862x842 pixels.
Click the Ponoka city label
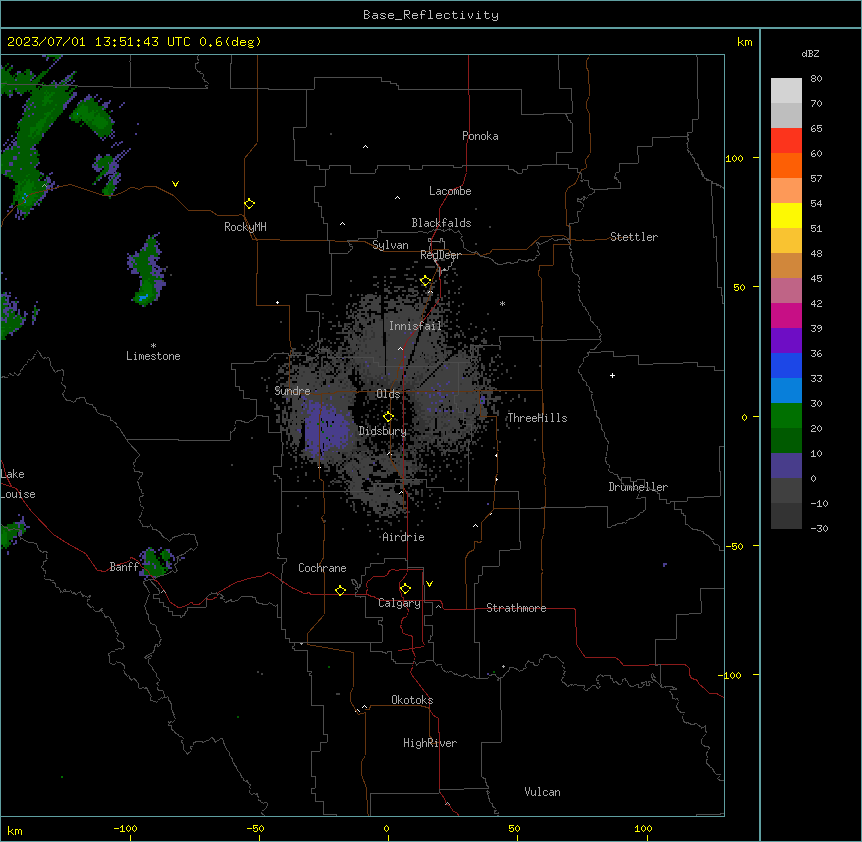(480, 136)
